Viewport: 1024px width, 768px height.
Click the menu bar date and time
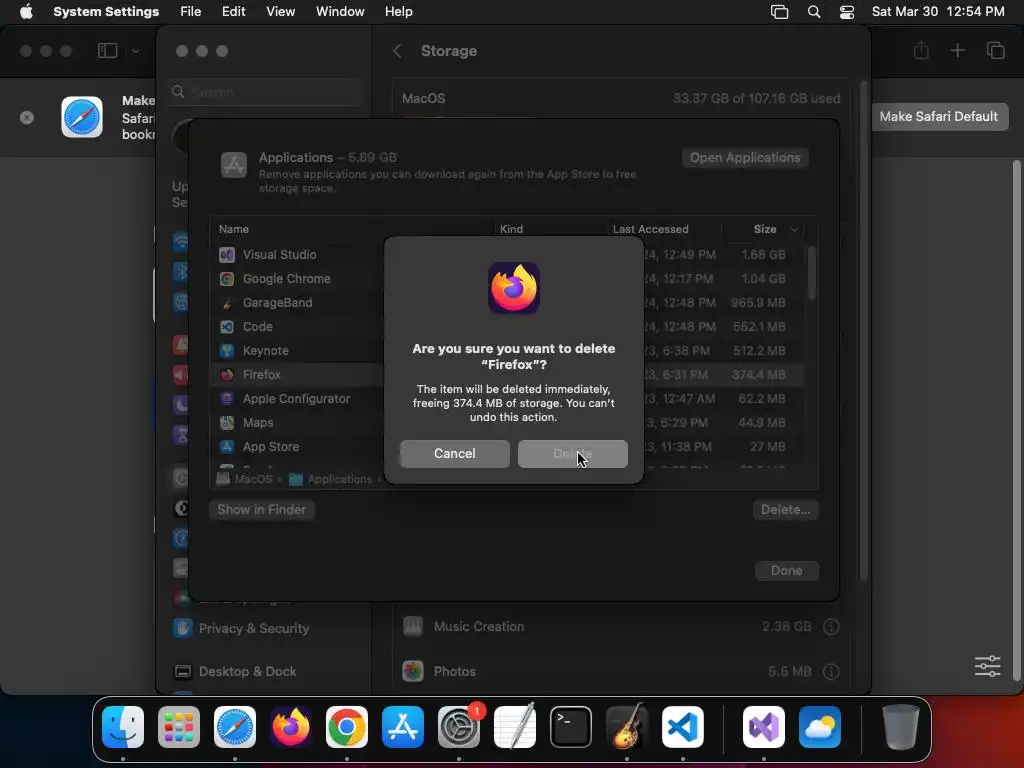click(x=938, y=12)
